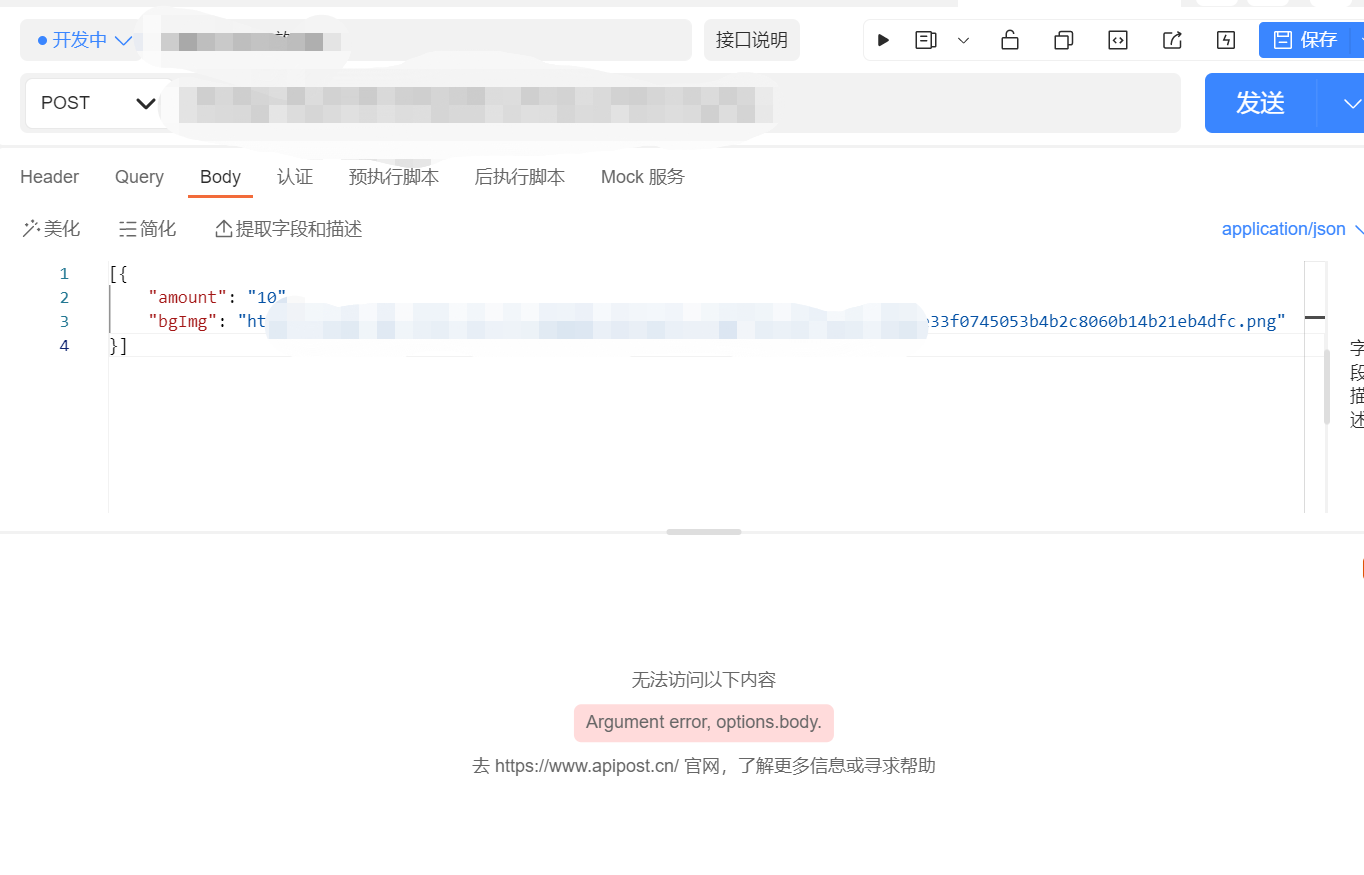The image size is (1364, 875).
Task: Click the 接口说明 button
Action: click(752, 40)
